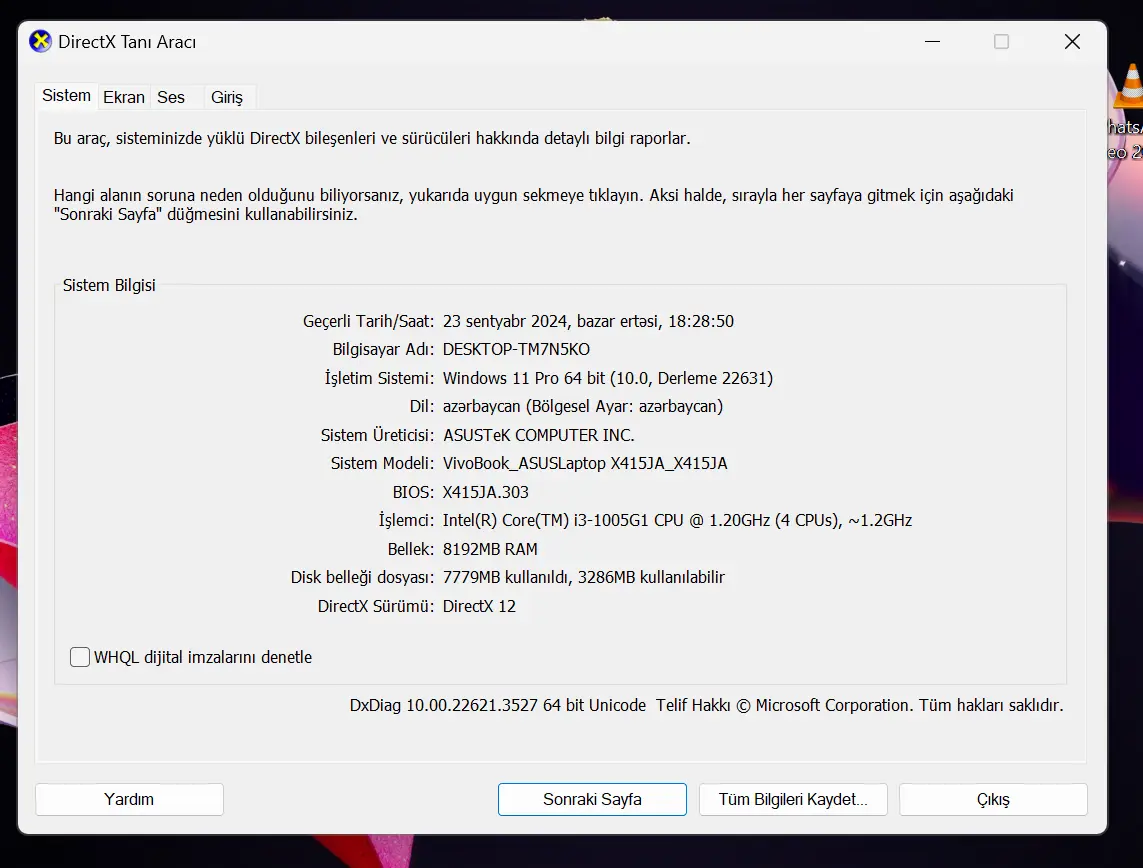Click the Yardım button
Image resolution: width=1143 pixels, height=868 pixels.
tap(129, 799)
